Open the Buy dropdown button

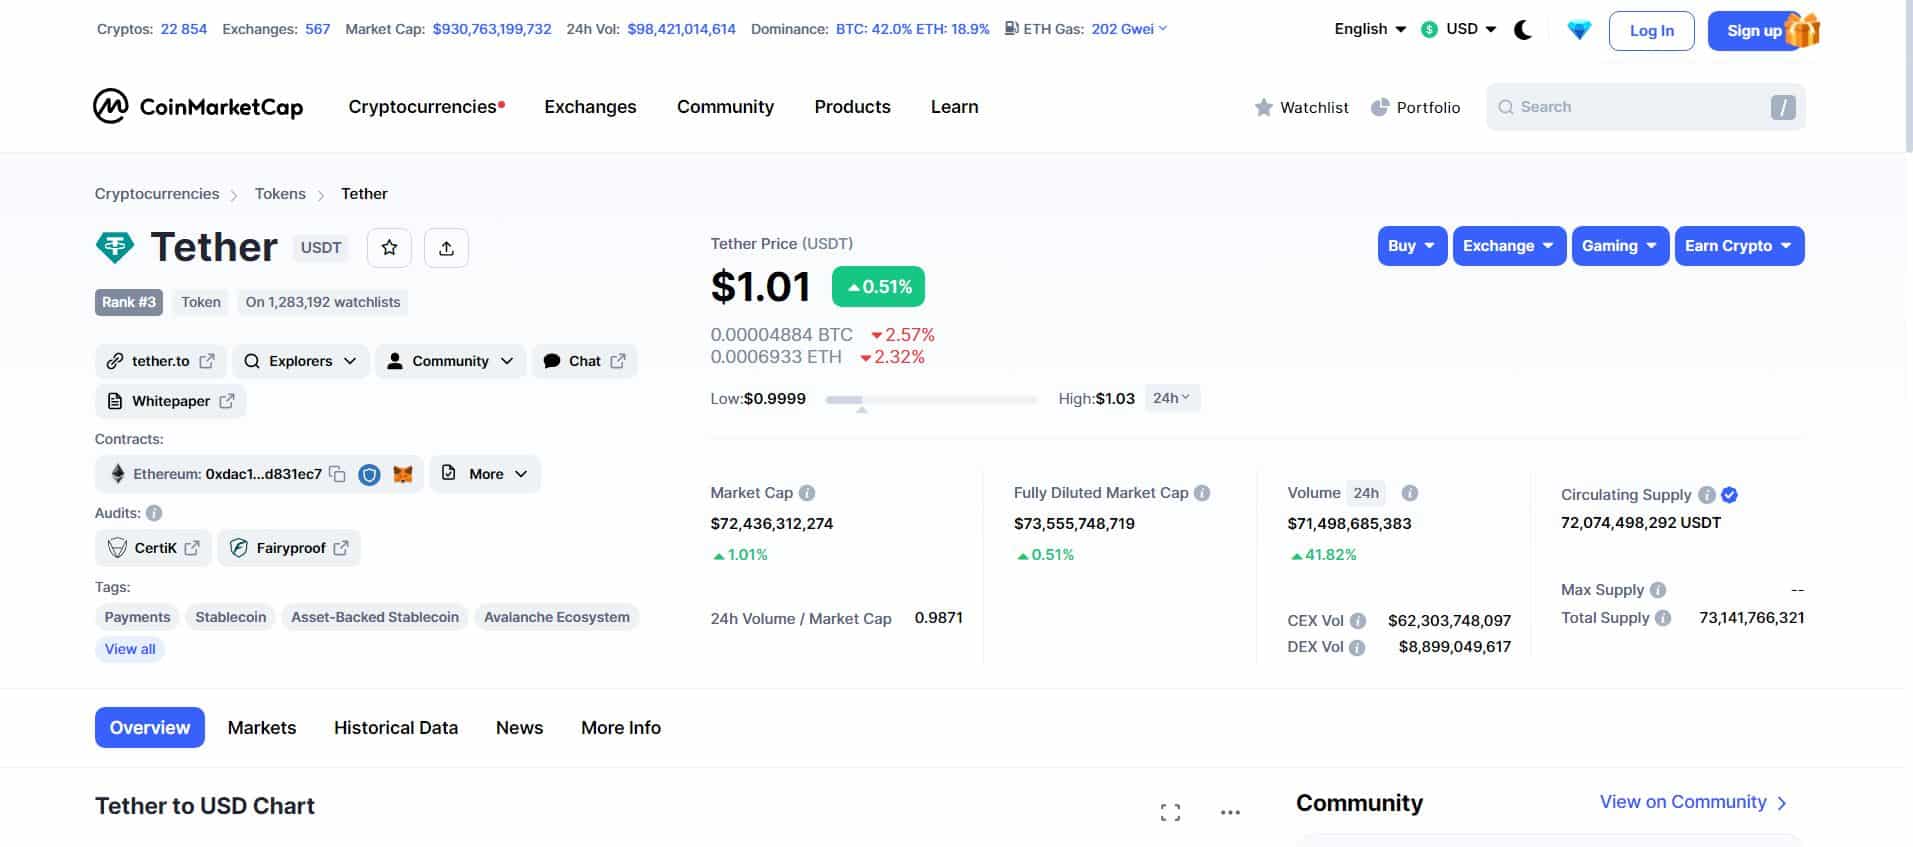1412,246
